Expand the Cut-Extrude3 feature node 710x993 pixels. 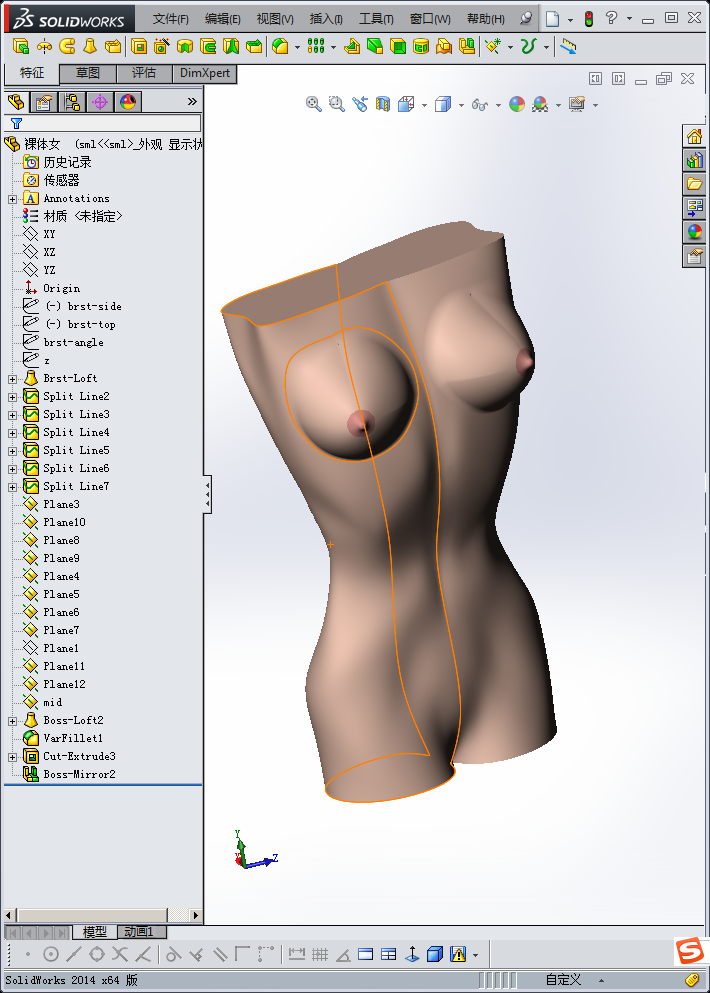pyautogui.click(x=12, y=757)
